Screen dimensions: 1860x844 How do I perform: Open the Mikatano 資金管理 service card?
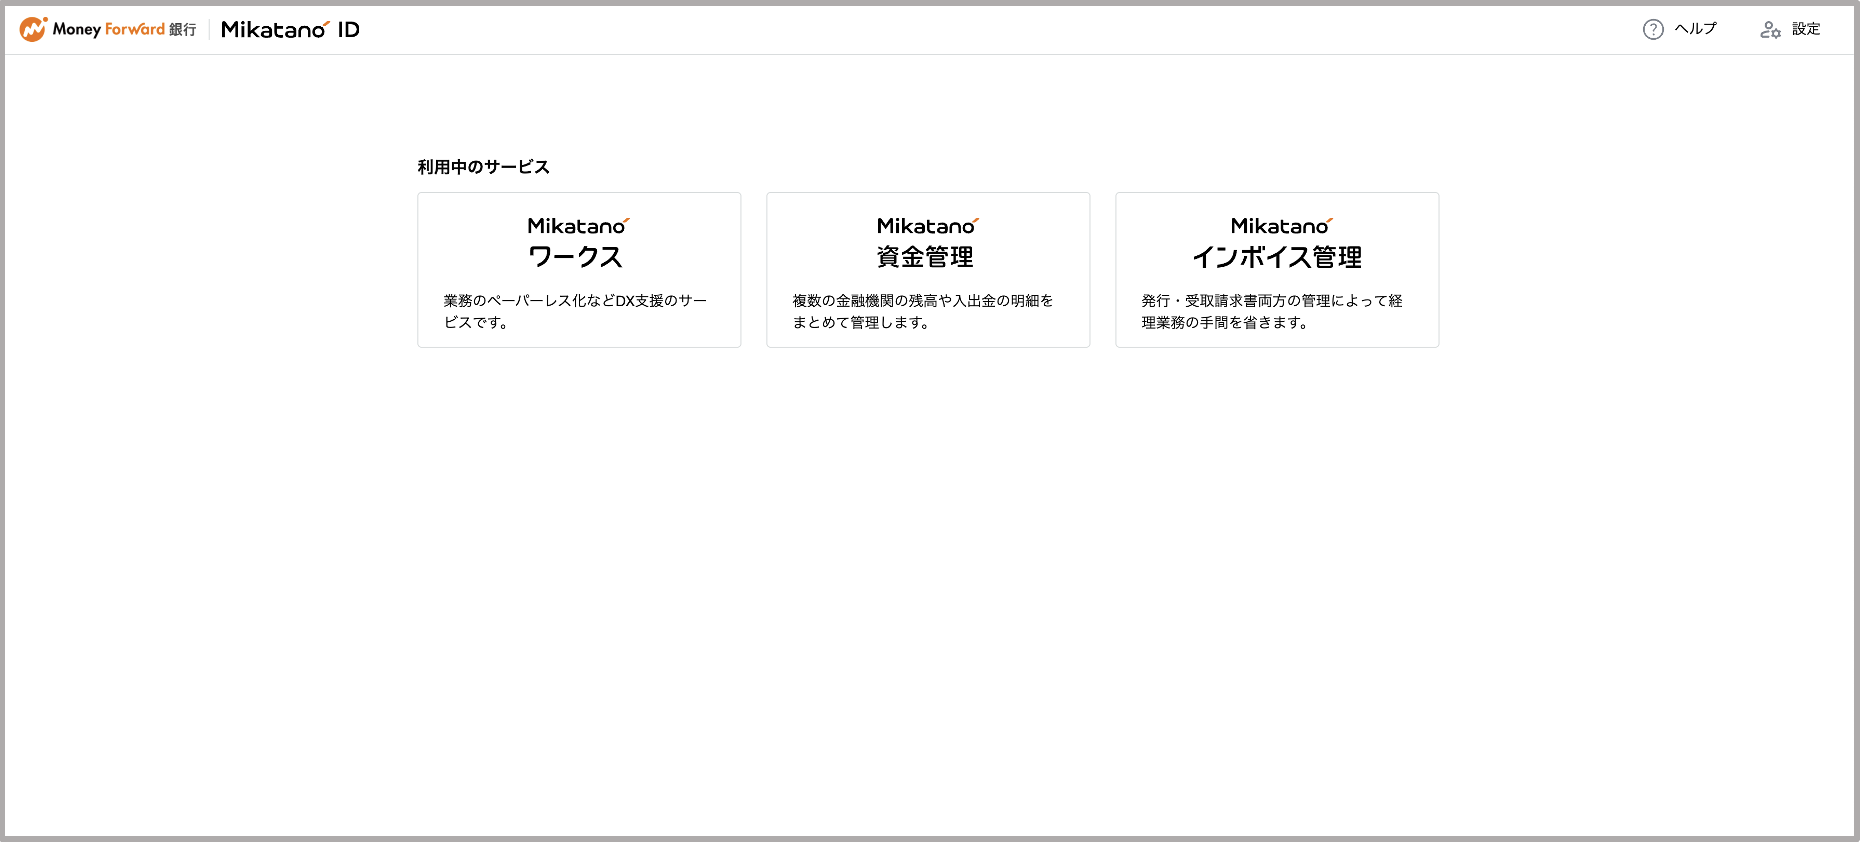[x=928, y=270]
